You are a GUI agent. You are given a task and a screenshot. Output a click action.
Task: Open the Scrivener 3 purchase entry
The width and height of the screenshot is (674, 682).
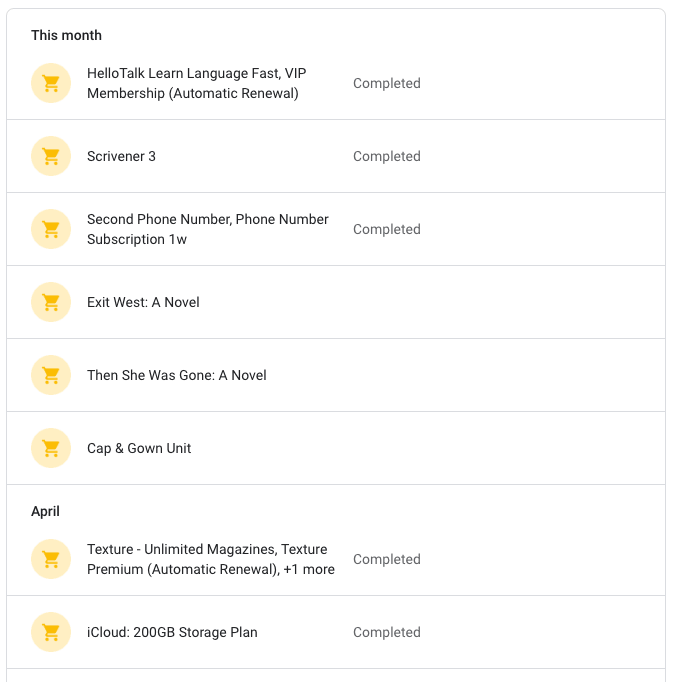click(x=336, y=156)
